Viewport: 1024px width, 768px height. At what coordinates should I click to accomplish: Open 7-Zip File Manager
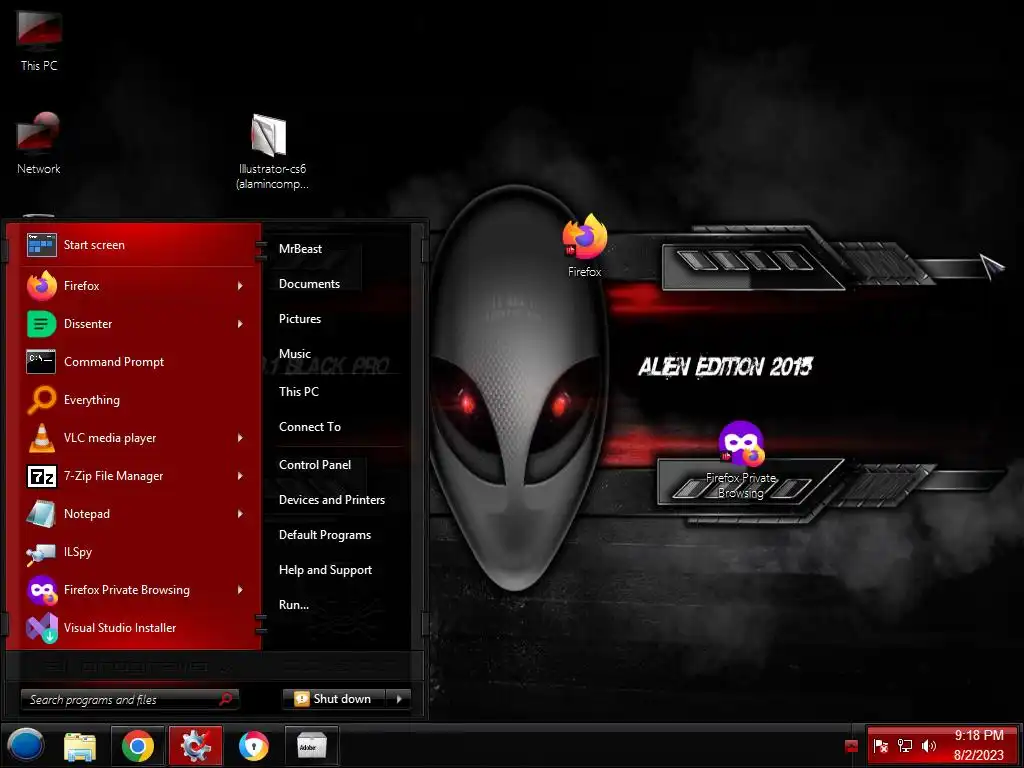136,476
